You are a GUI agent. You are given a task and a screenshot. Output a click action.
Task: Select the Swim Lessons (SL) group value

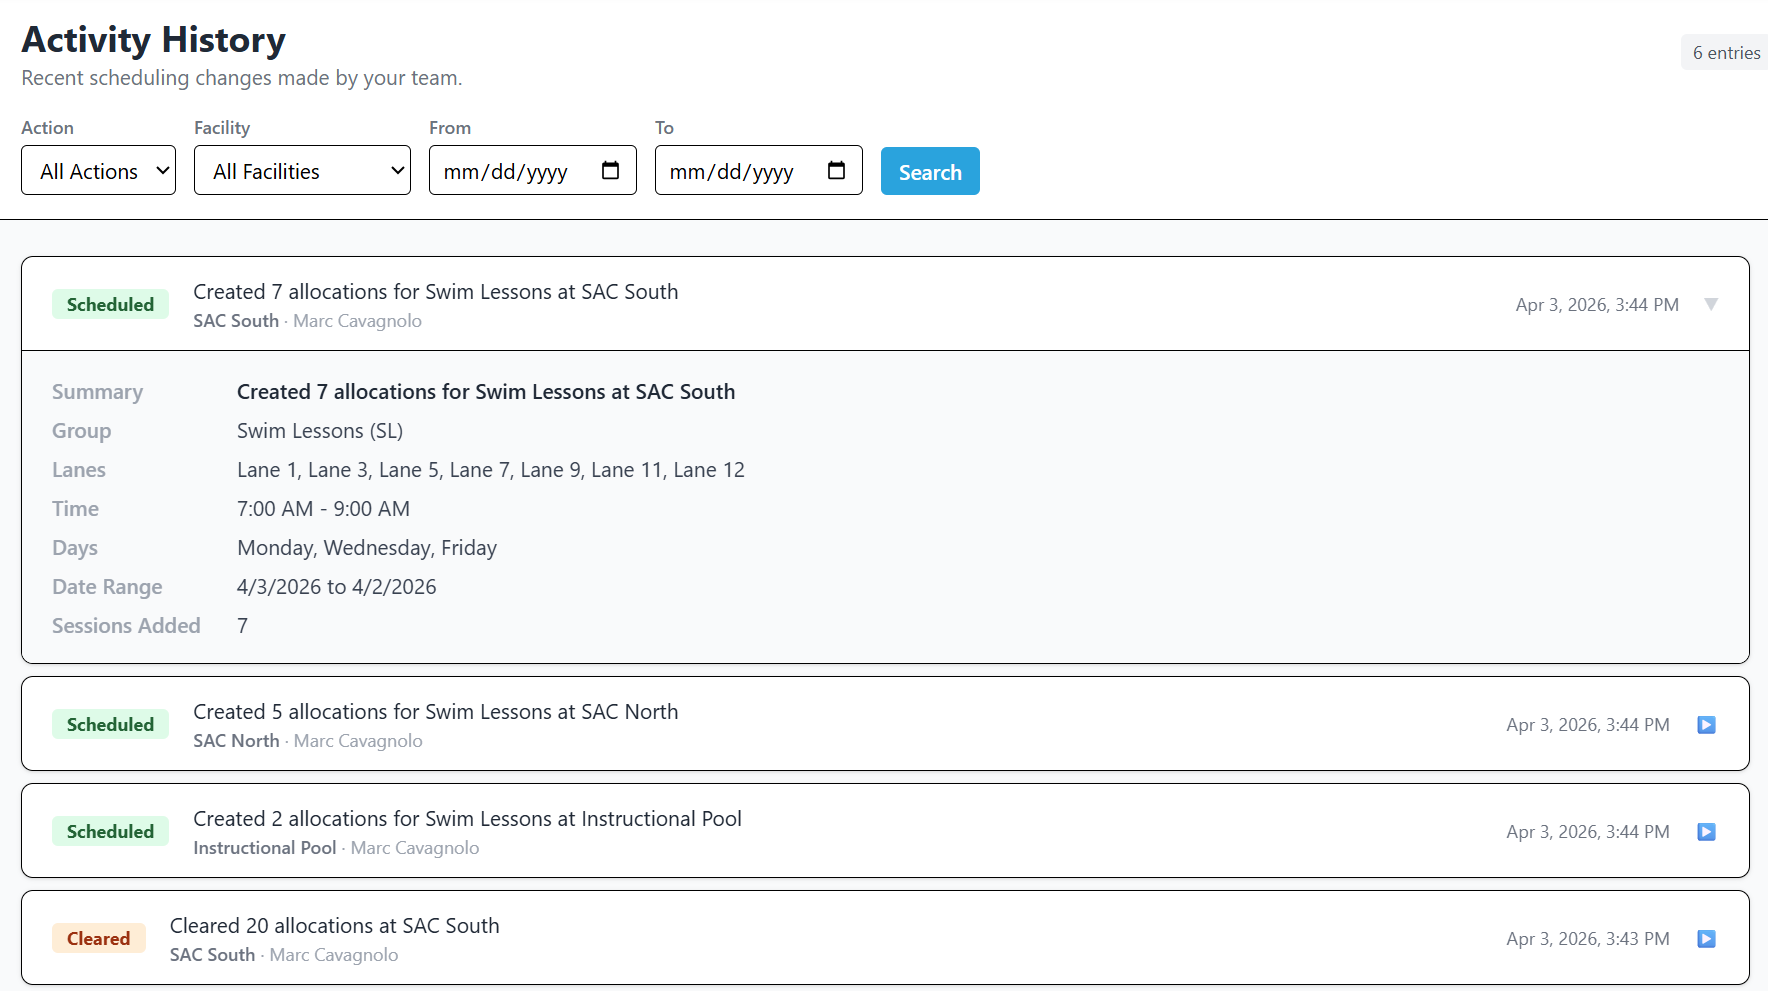tap(319, 430)
